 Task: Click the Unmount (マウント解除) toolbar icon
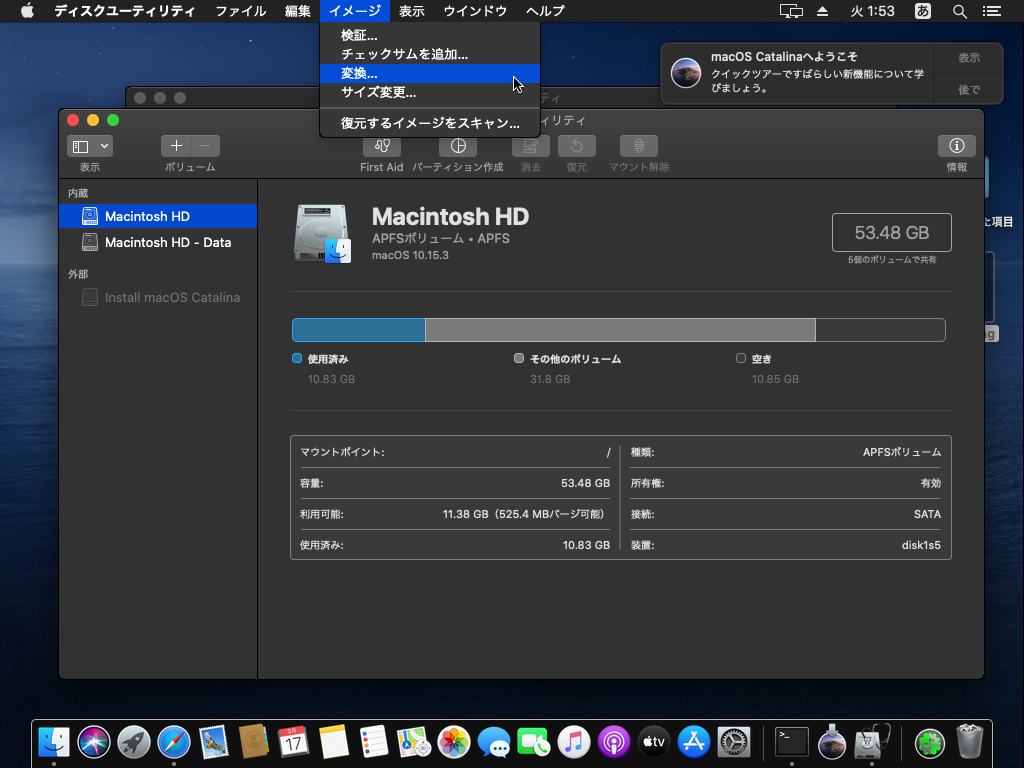click(x=639, y=146)
